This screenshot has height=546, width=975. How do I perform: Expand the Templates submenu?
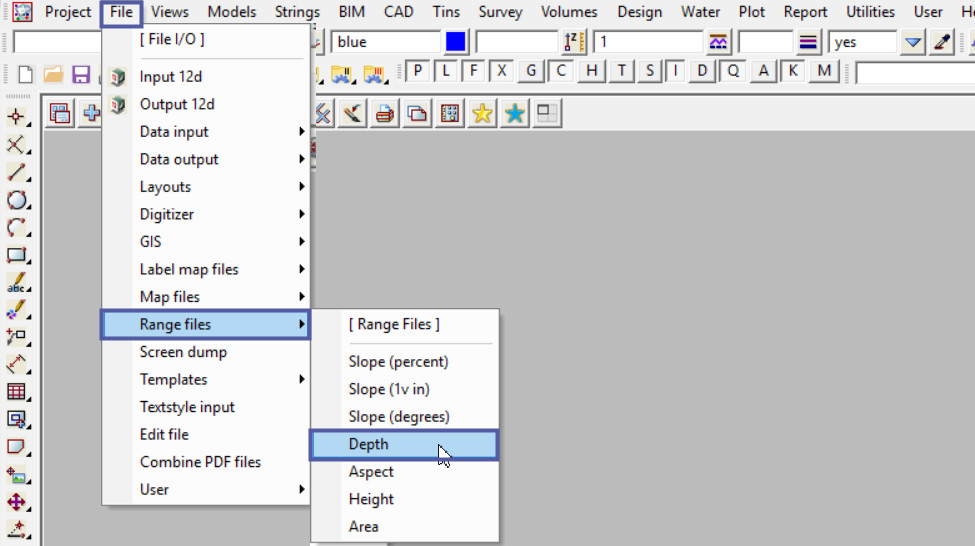206,379
